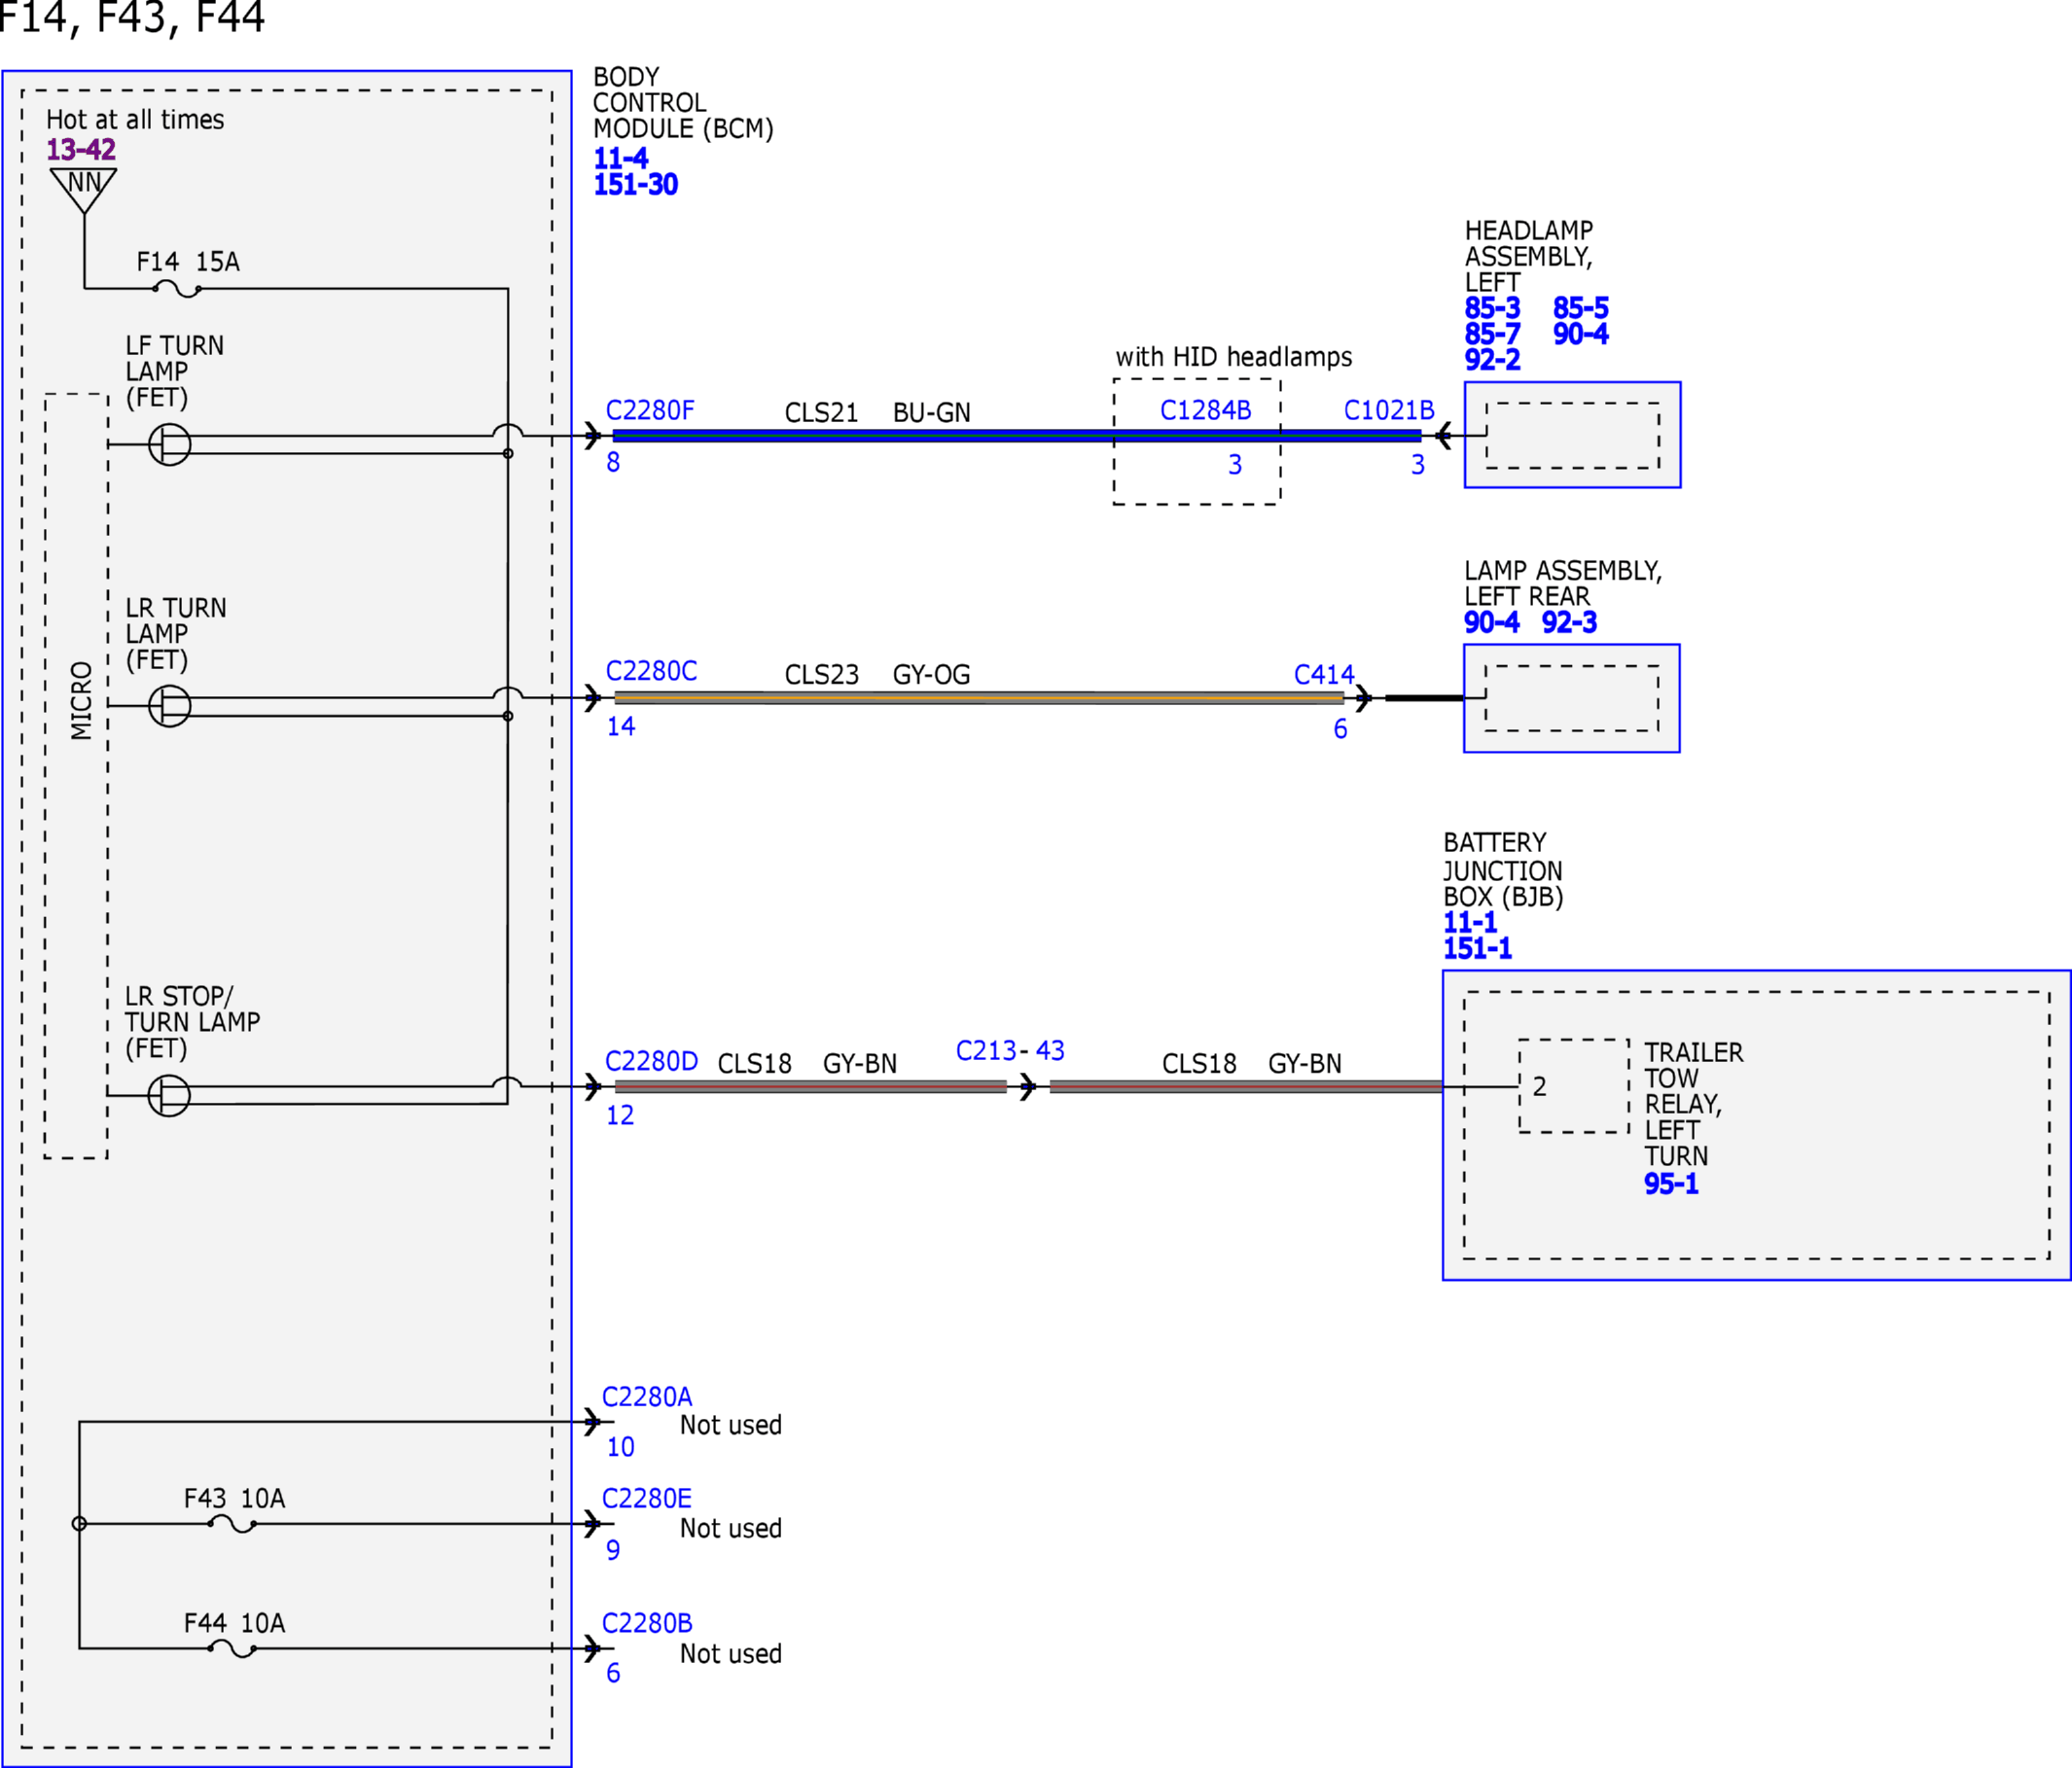Screen dimensions: 2072x1768
Task: Click the left headlamp assembly component box
Action: (x=1572, y=435)
